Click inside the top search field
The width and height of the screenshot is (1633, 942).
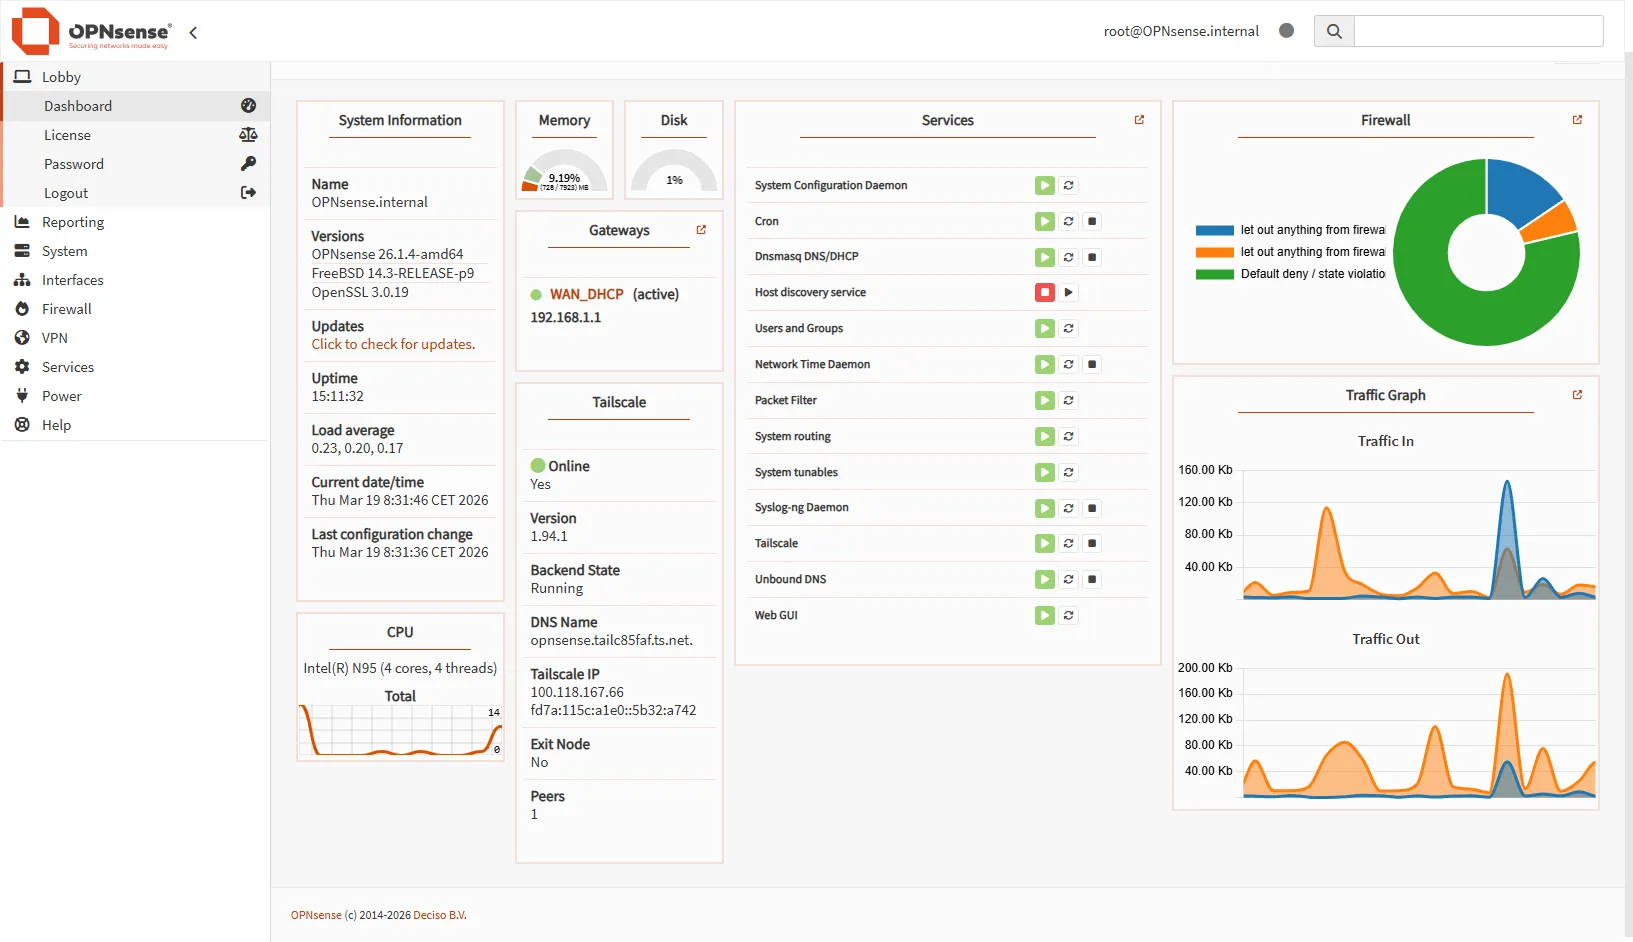pyautogui.click(x=1478, y=30)
